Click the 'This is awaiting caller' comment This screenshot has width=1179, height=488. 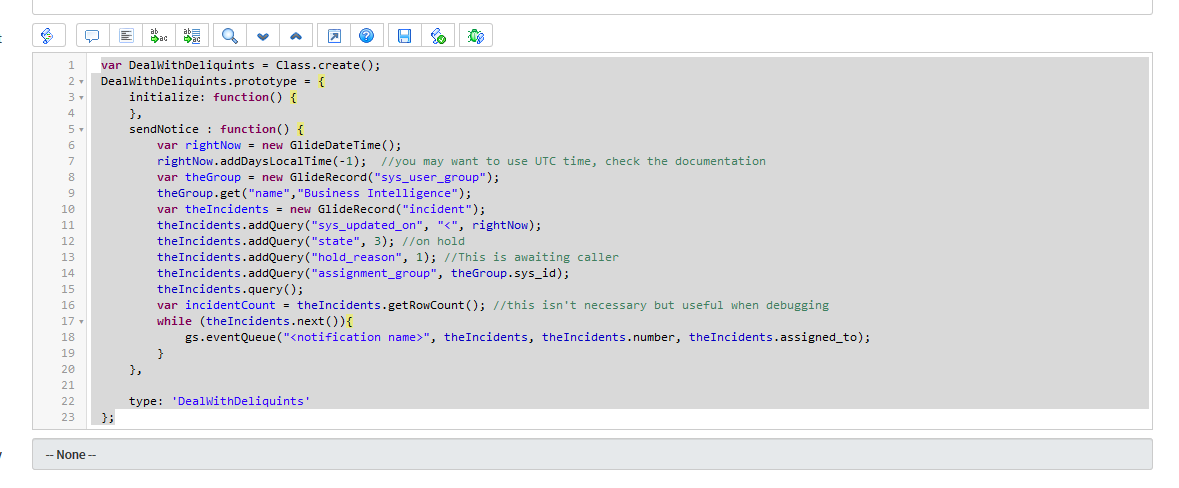[532, 257]
